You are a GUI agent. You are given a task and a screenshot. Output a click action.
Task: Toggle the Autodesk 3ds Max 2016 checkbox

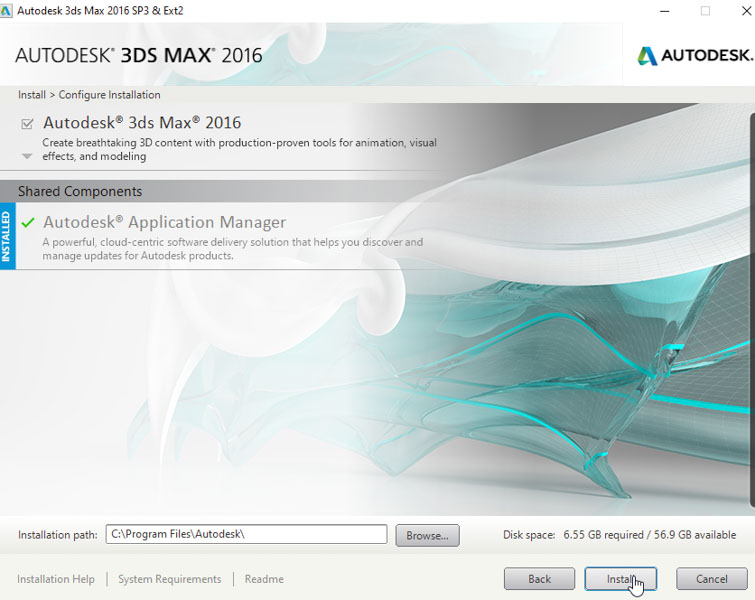tap(27, 124)
